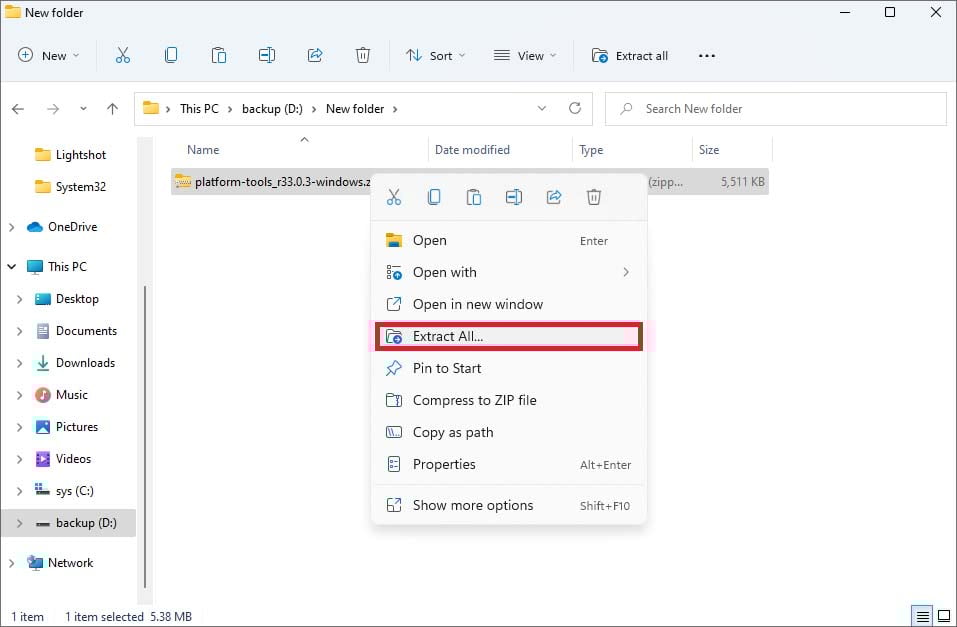957x627 pixels.
Task: Go back with the left arrow
Action: 18,109
